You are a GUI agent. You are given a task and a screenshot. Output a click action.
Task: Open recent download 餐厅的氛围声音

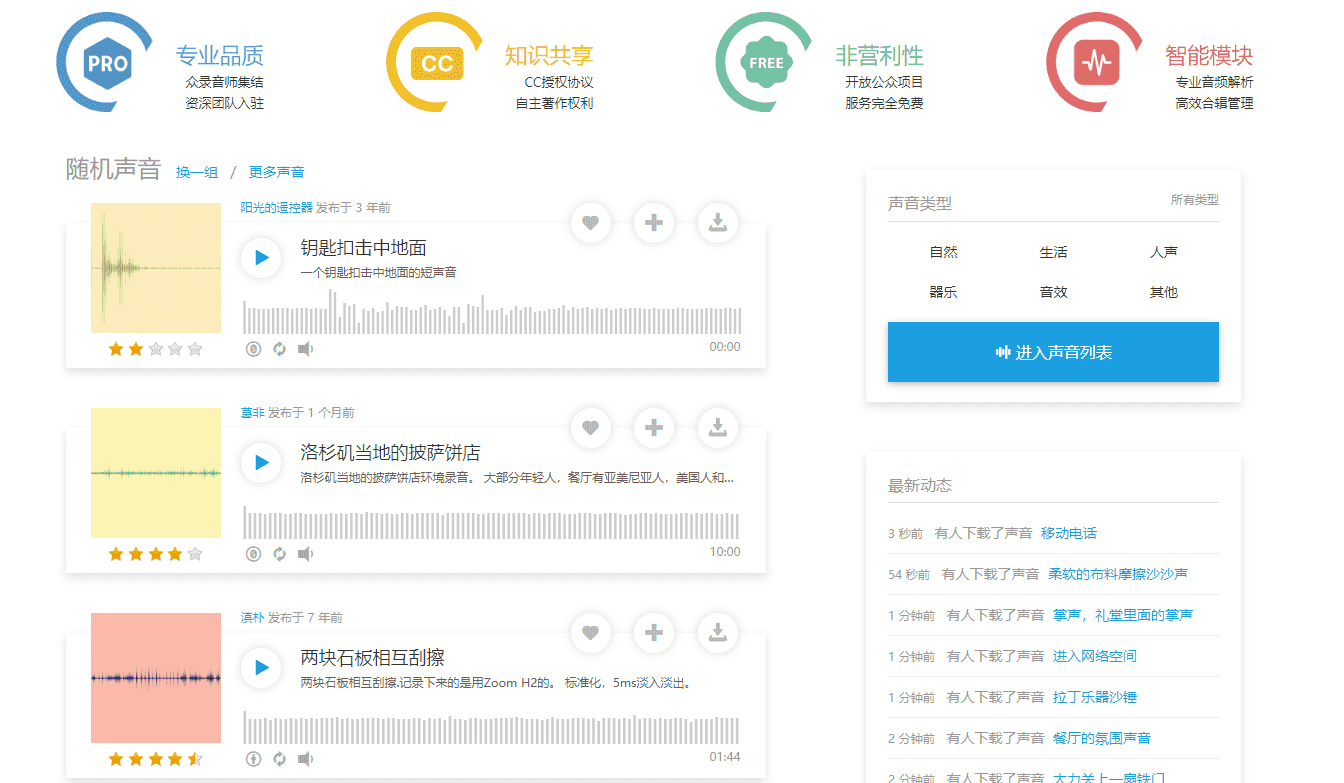1102,738
